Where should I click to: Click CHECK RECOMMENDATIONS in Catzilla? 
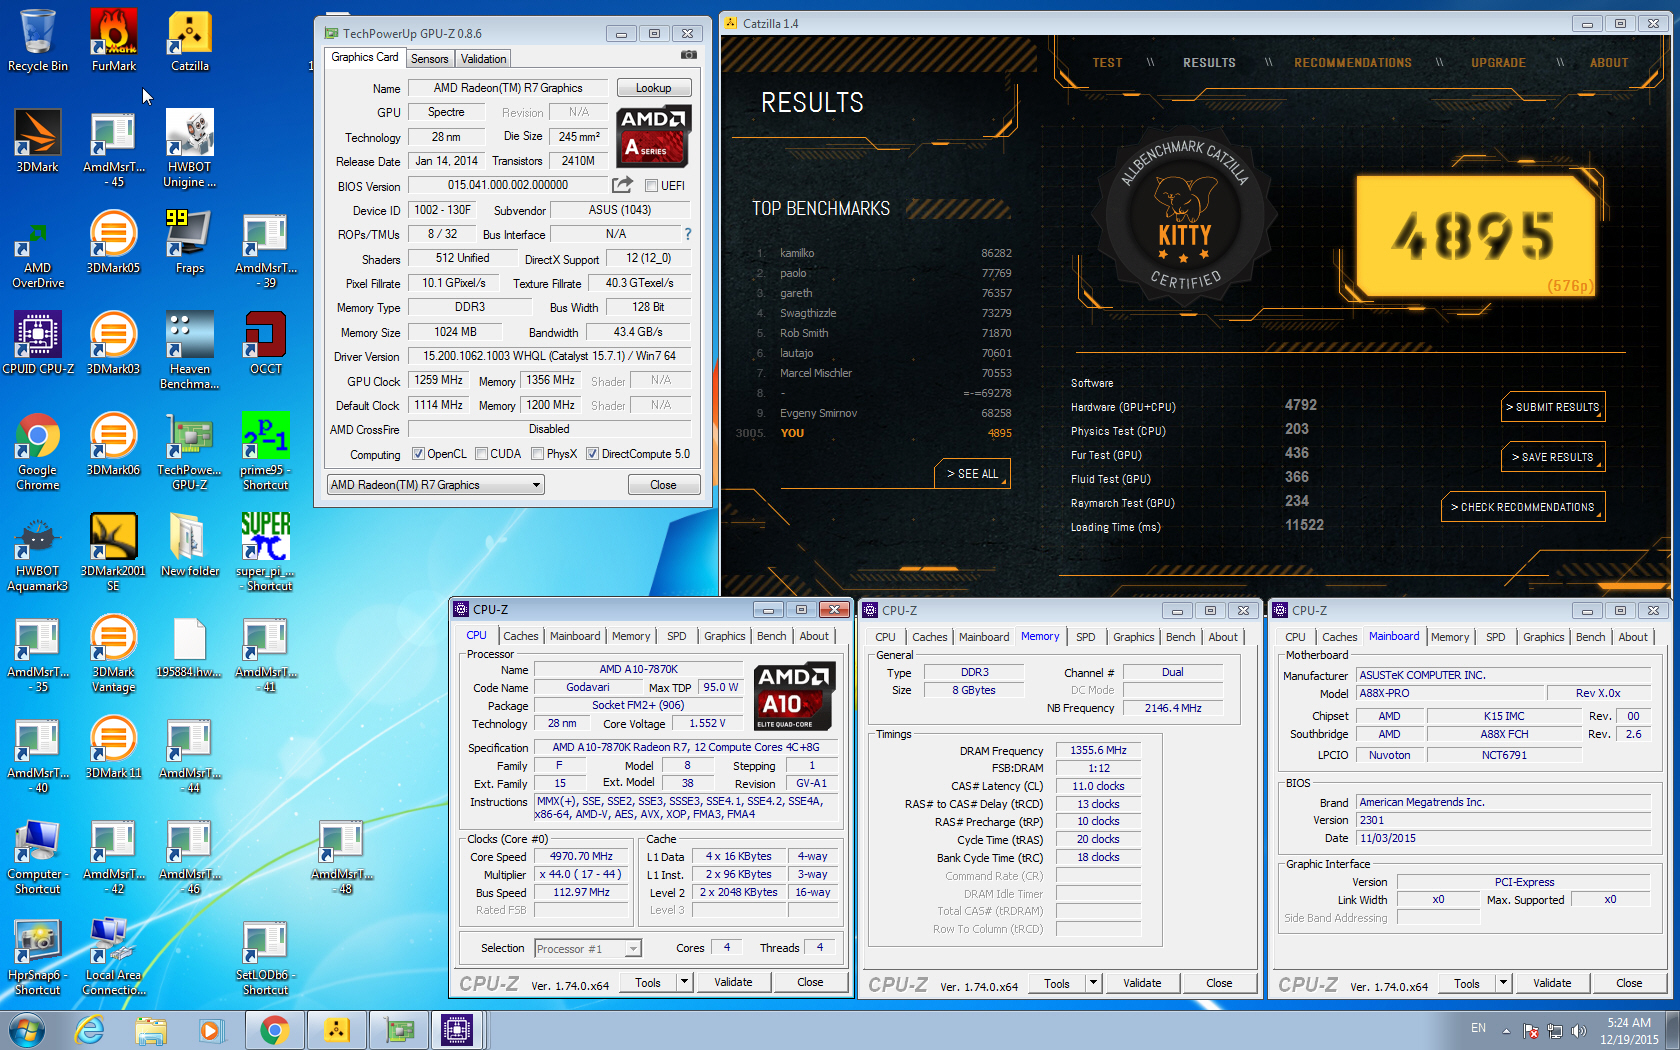click(1523, 507)
